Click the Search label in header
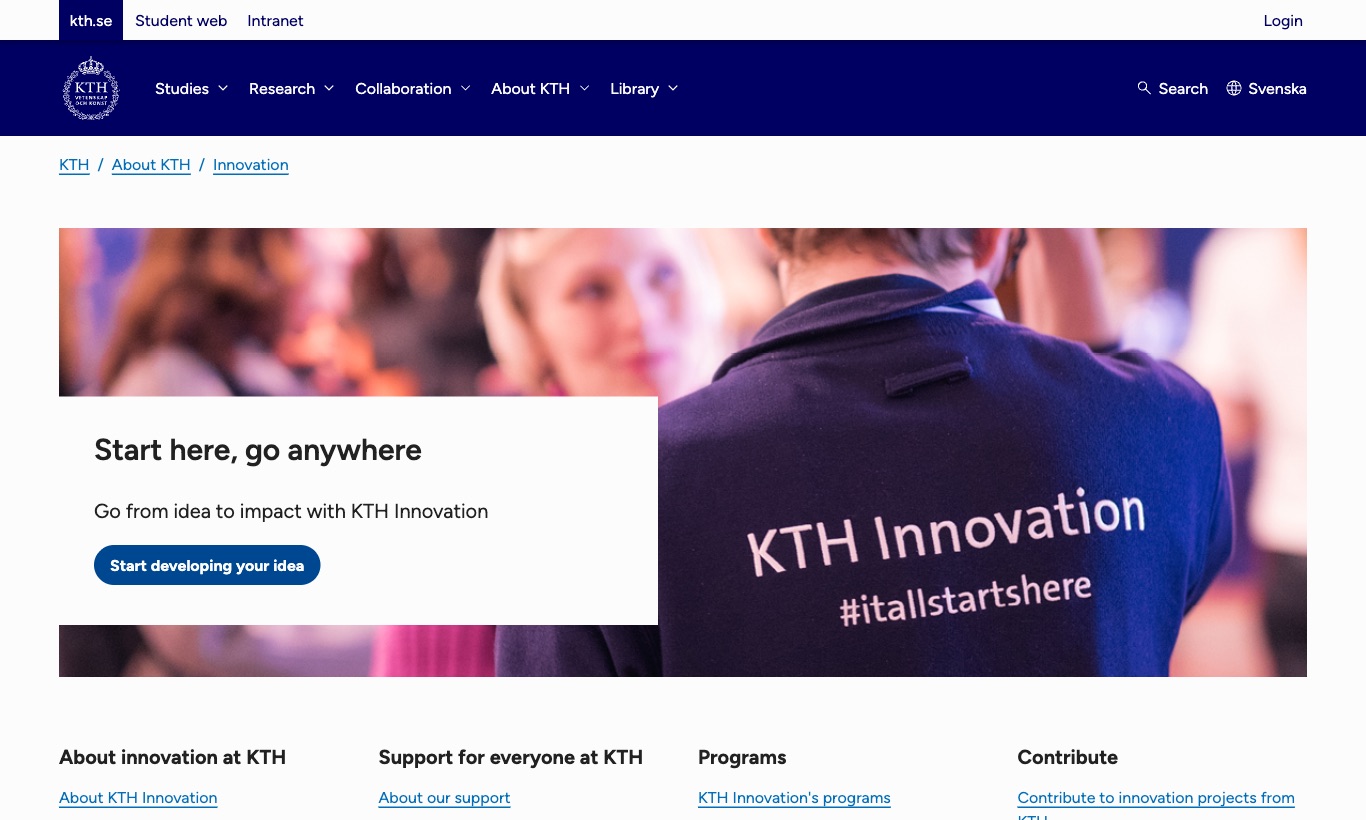 [1183, 88]
